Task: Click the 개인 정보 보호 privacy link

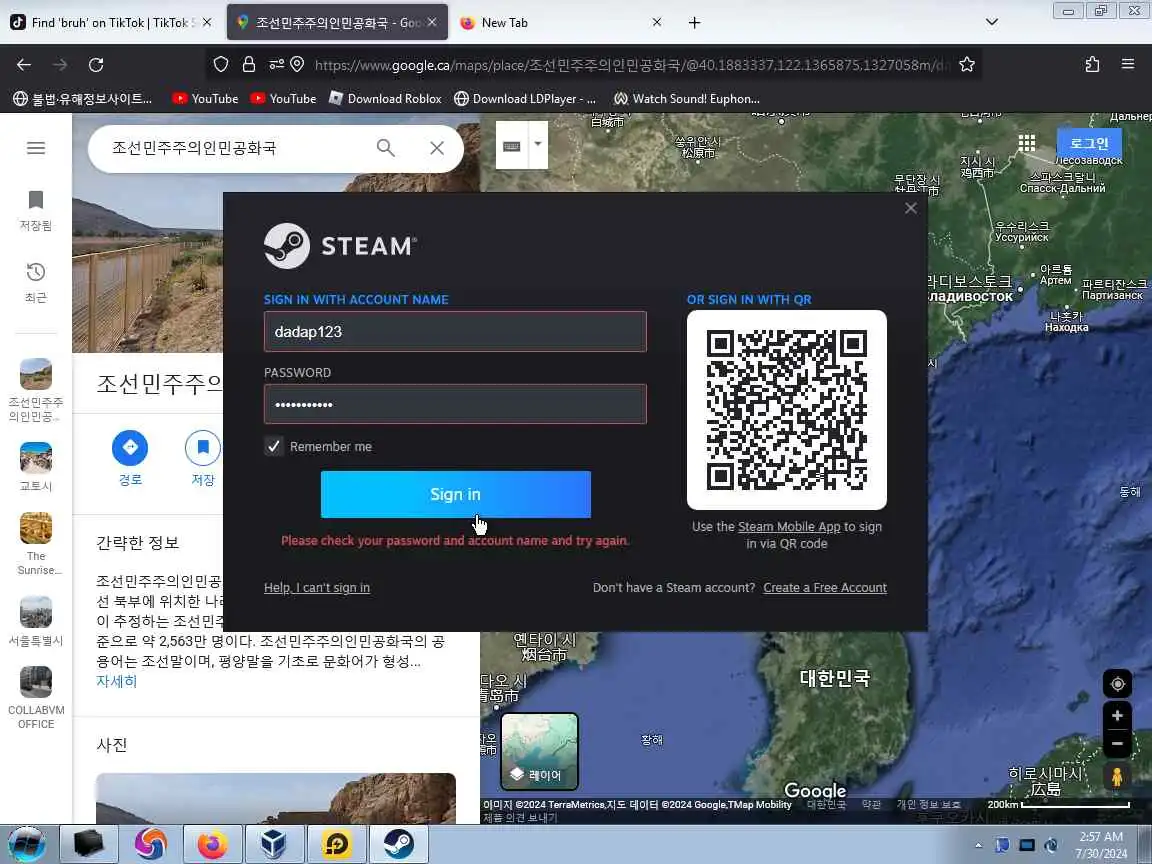Action: [928, 804]
